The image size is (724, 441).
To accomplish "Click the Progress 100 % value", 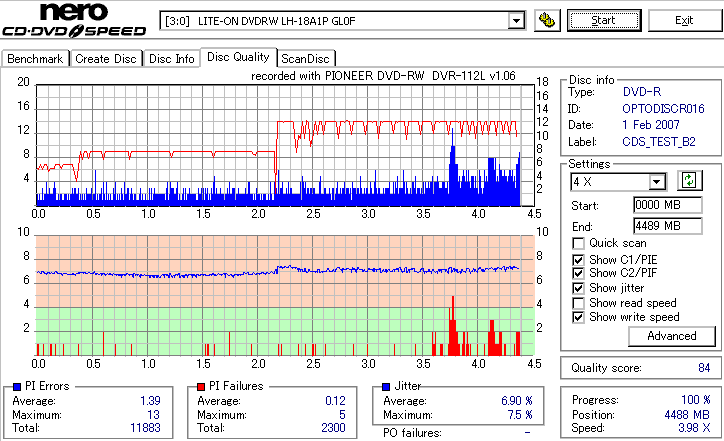I will (695, 400).
